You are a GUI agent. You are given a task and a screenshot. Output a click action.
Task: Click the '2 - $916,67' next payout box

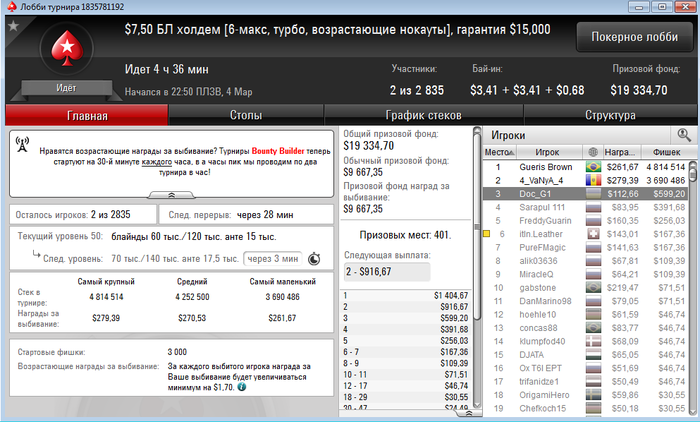point(387,272)
